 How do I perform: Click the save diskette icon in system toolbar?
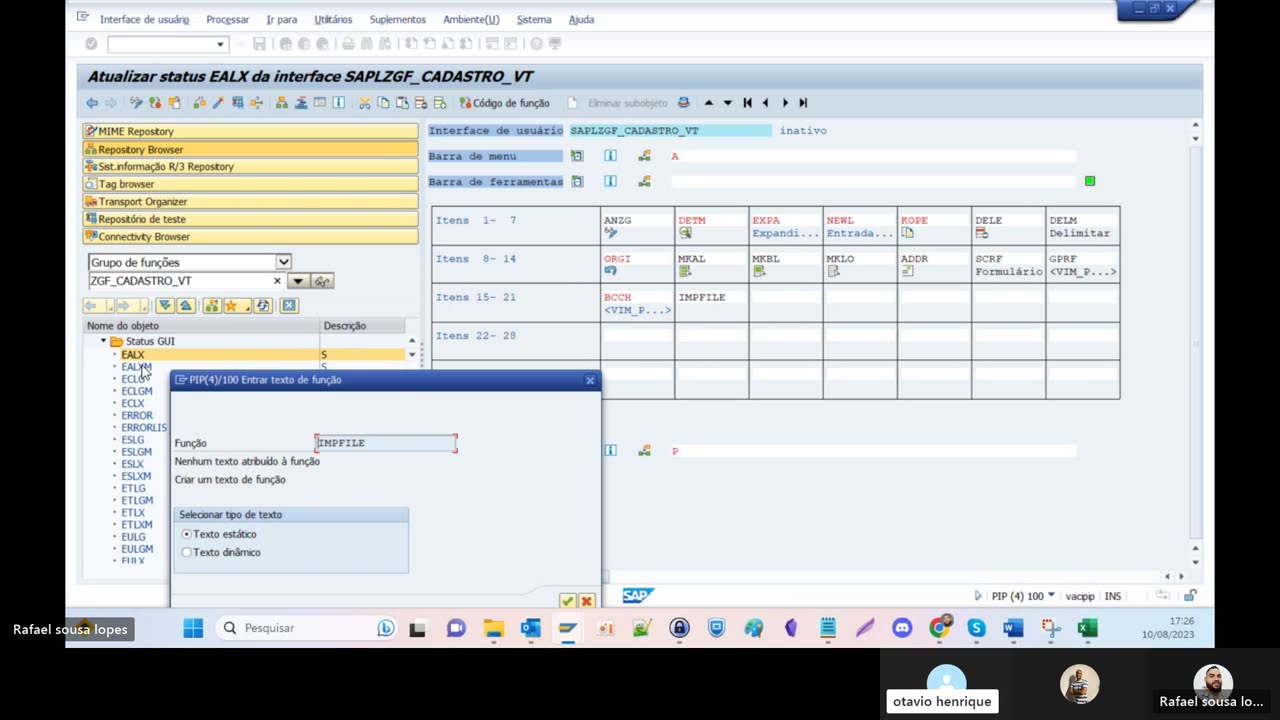(260, 44)
